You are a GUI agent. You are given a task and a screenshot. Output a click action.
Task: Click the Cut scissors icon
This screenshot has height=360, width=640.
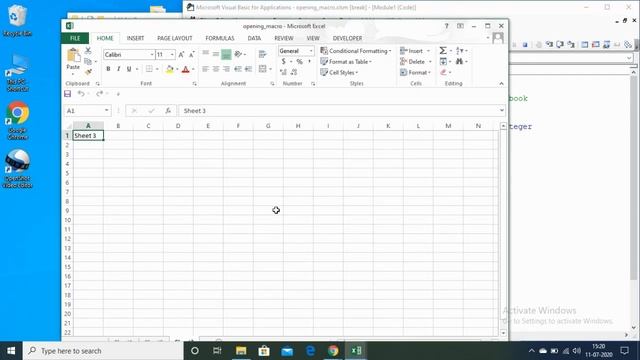pos(88,51)
